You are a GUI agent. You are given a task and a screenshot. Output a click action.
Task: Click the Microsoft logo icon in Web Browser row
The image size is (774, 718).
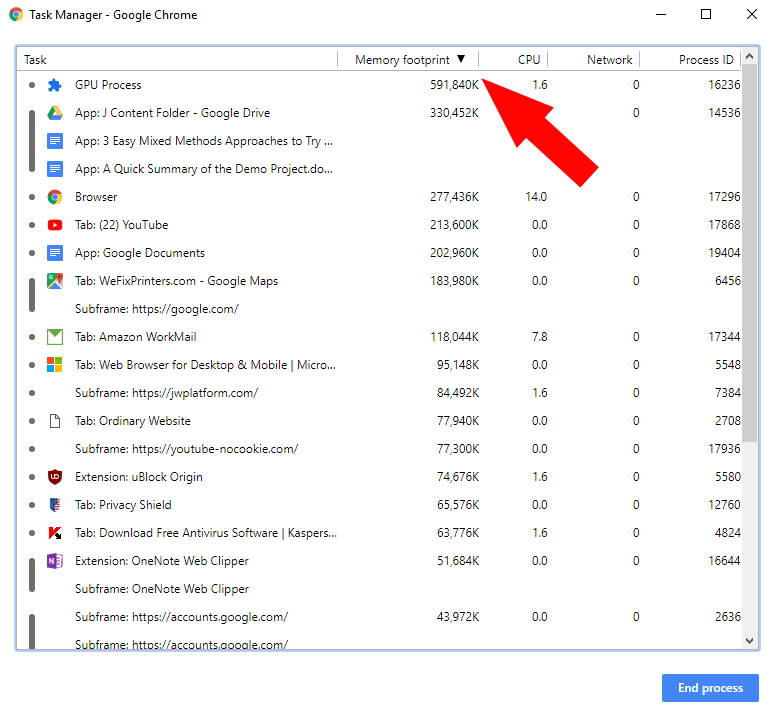(x=54, y=365)
